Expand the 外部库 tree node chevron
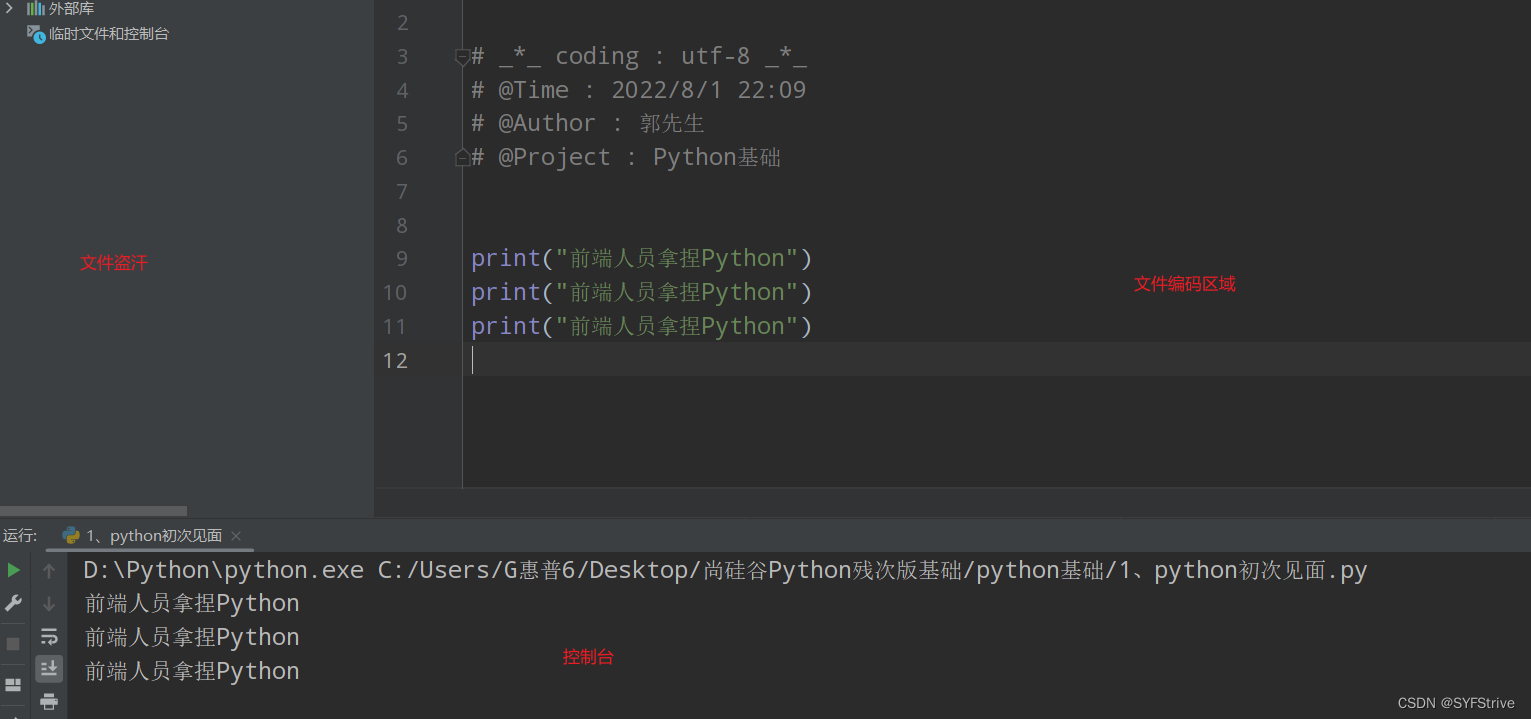The height and width of the screenshot is (719, 1531). click(9, 8)
